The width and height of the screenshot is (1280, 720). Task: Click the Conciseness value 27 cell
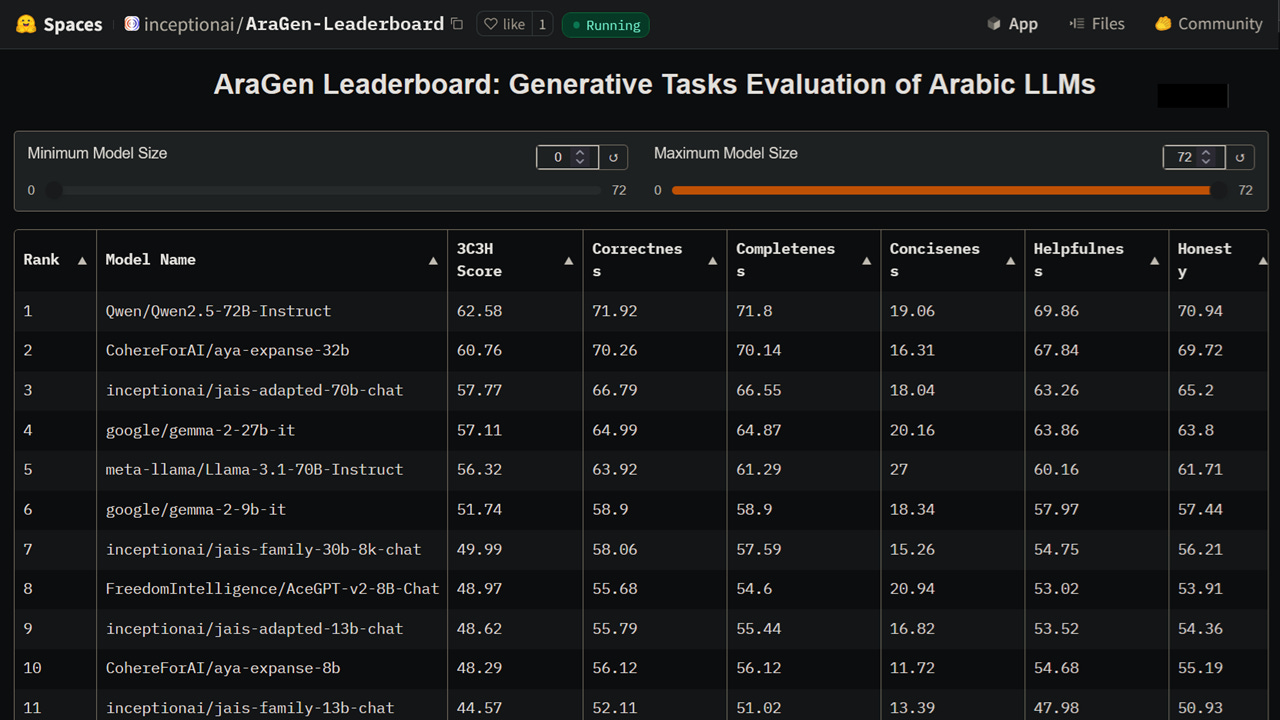pyautogui.click(x=953, y=470)
